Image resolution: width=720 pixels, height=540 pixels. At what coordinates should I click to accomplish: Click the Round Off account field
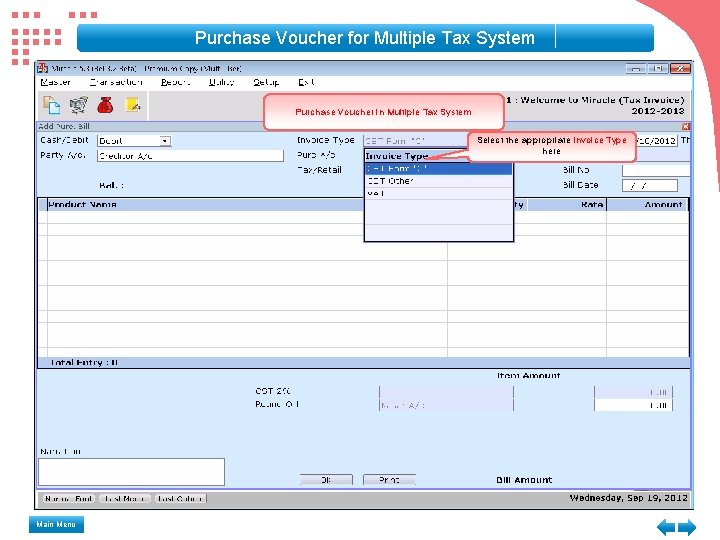pos(446,405)
